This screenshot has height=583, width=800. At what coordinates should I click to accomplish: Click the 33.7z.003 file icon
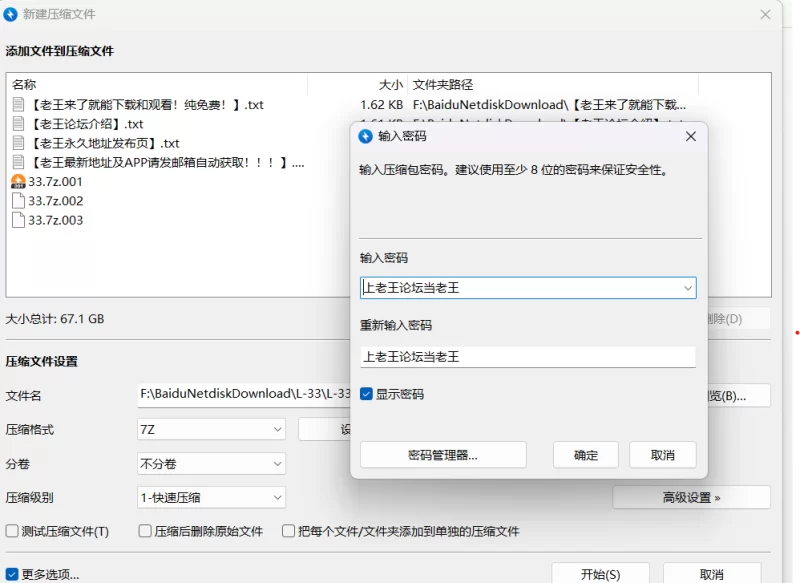coord(18,220)
